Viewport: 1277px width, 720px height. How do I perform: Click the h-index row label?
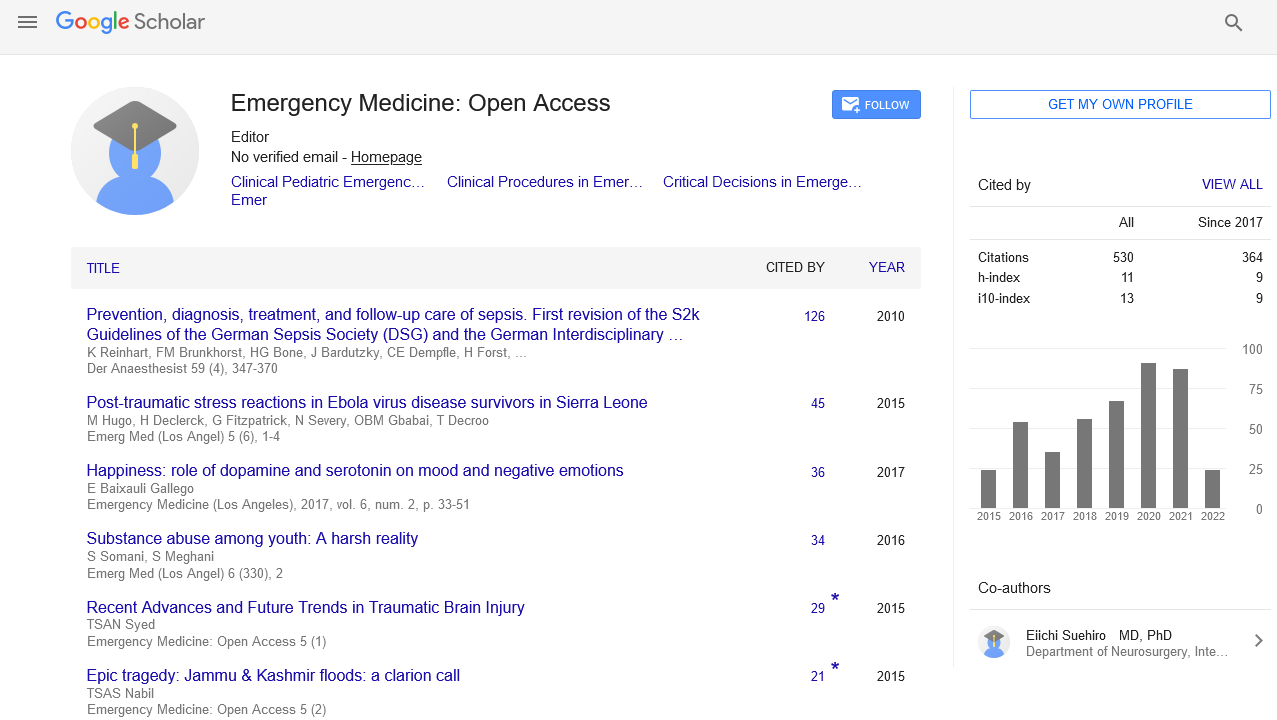point(999,278)
